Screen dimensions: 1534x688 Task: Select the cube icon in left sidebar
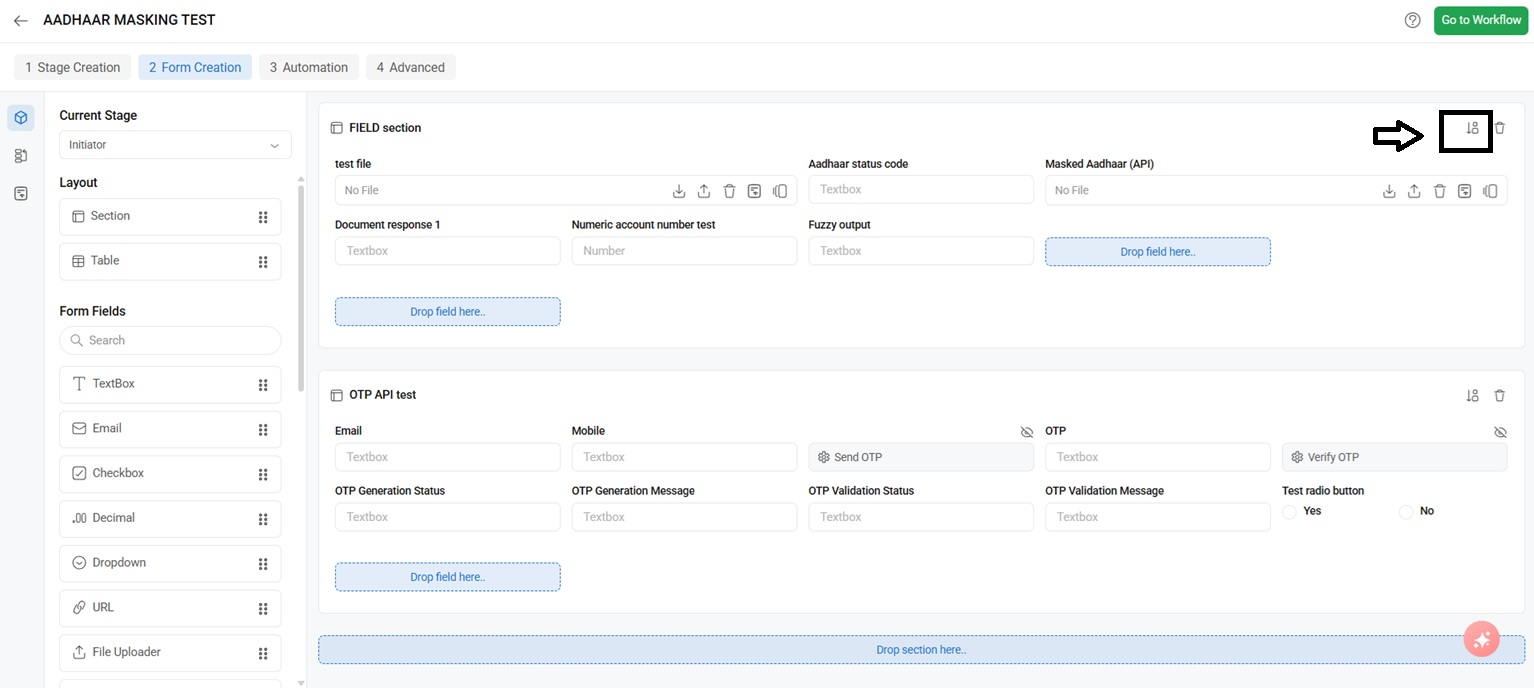tap(21, 118)
